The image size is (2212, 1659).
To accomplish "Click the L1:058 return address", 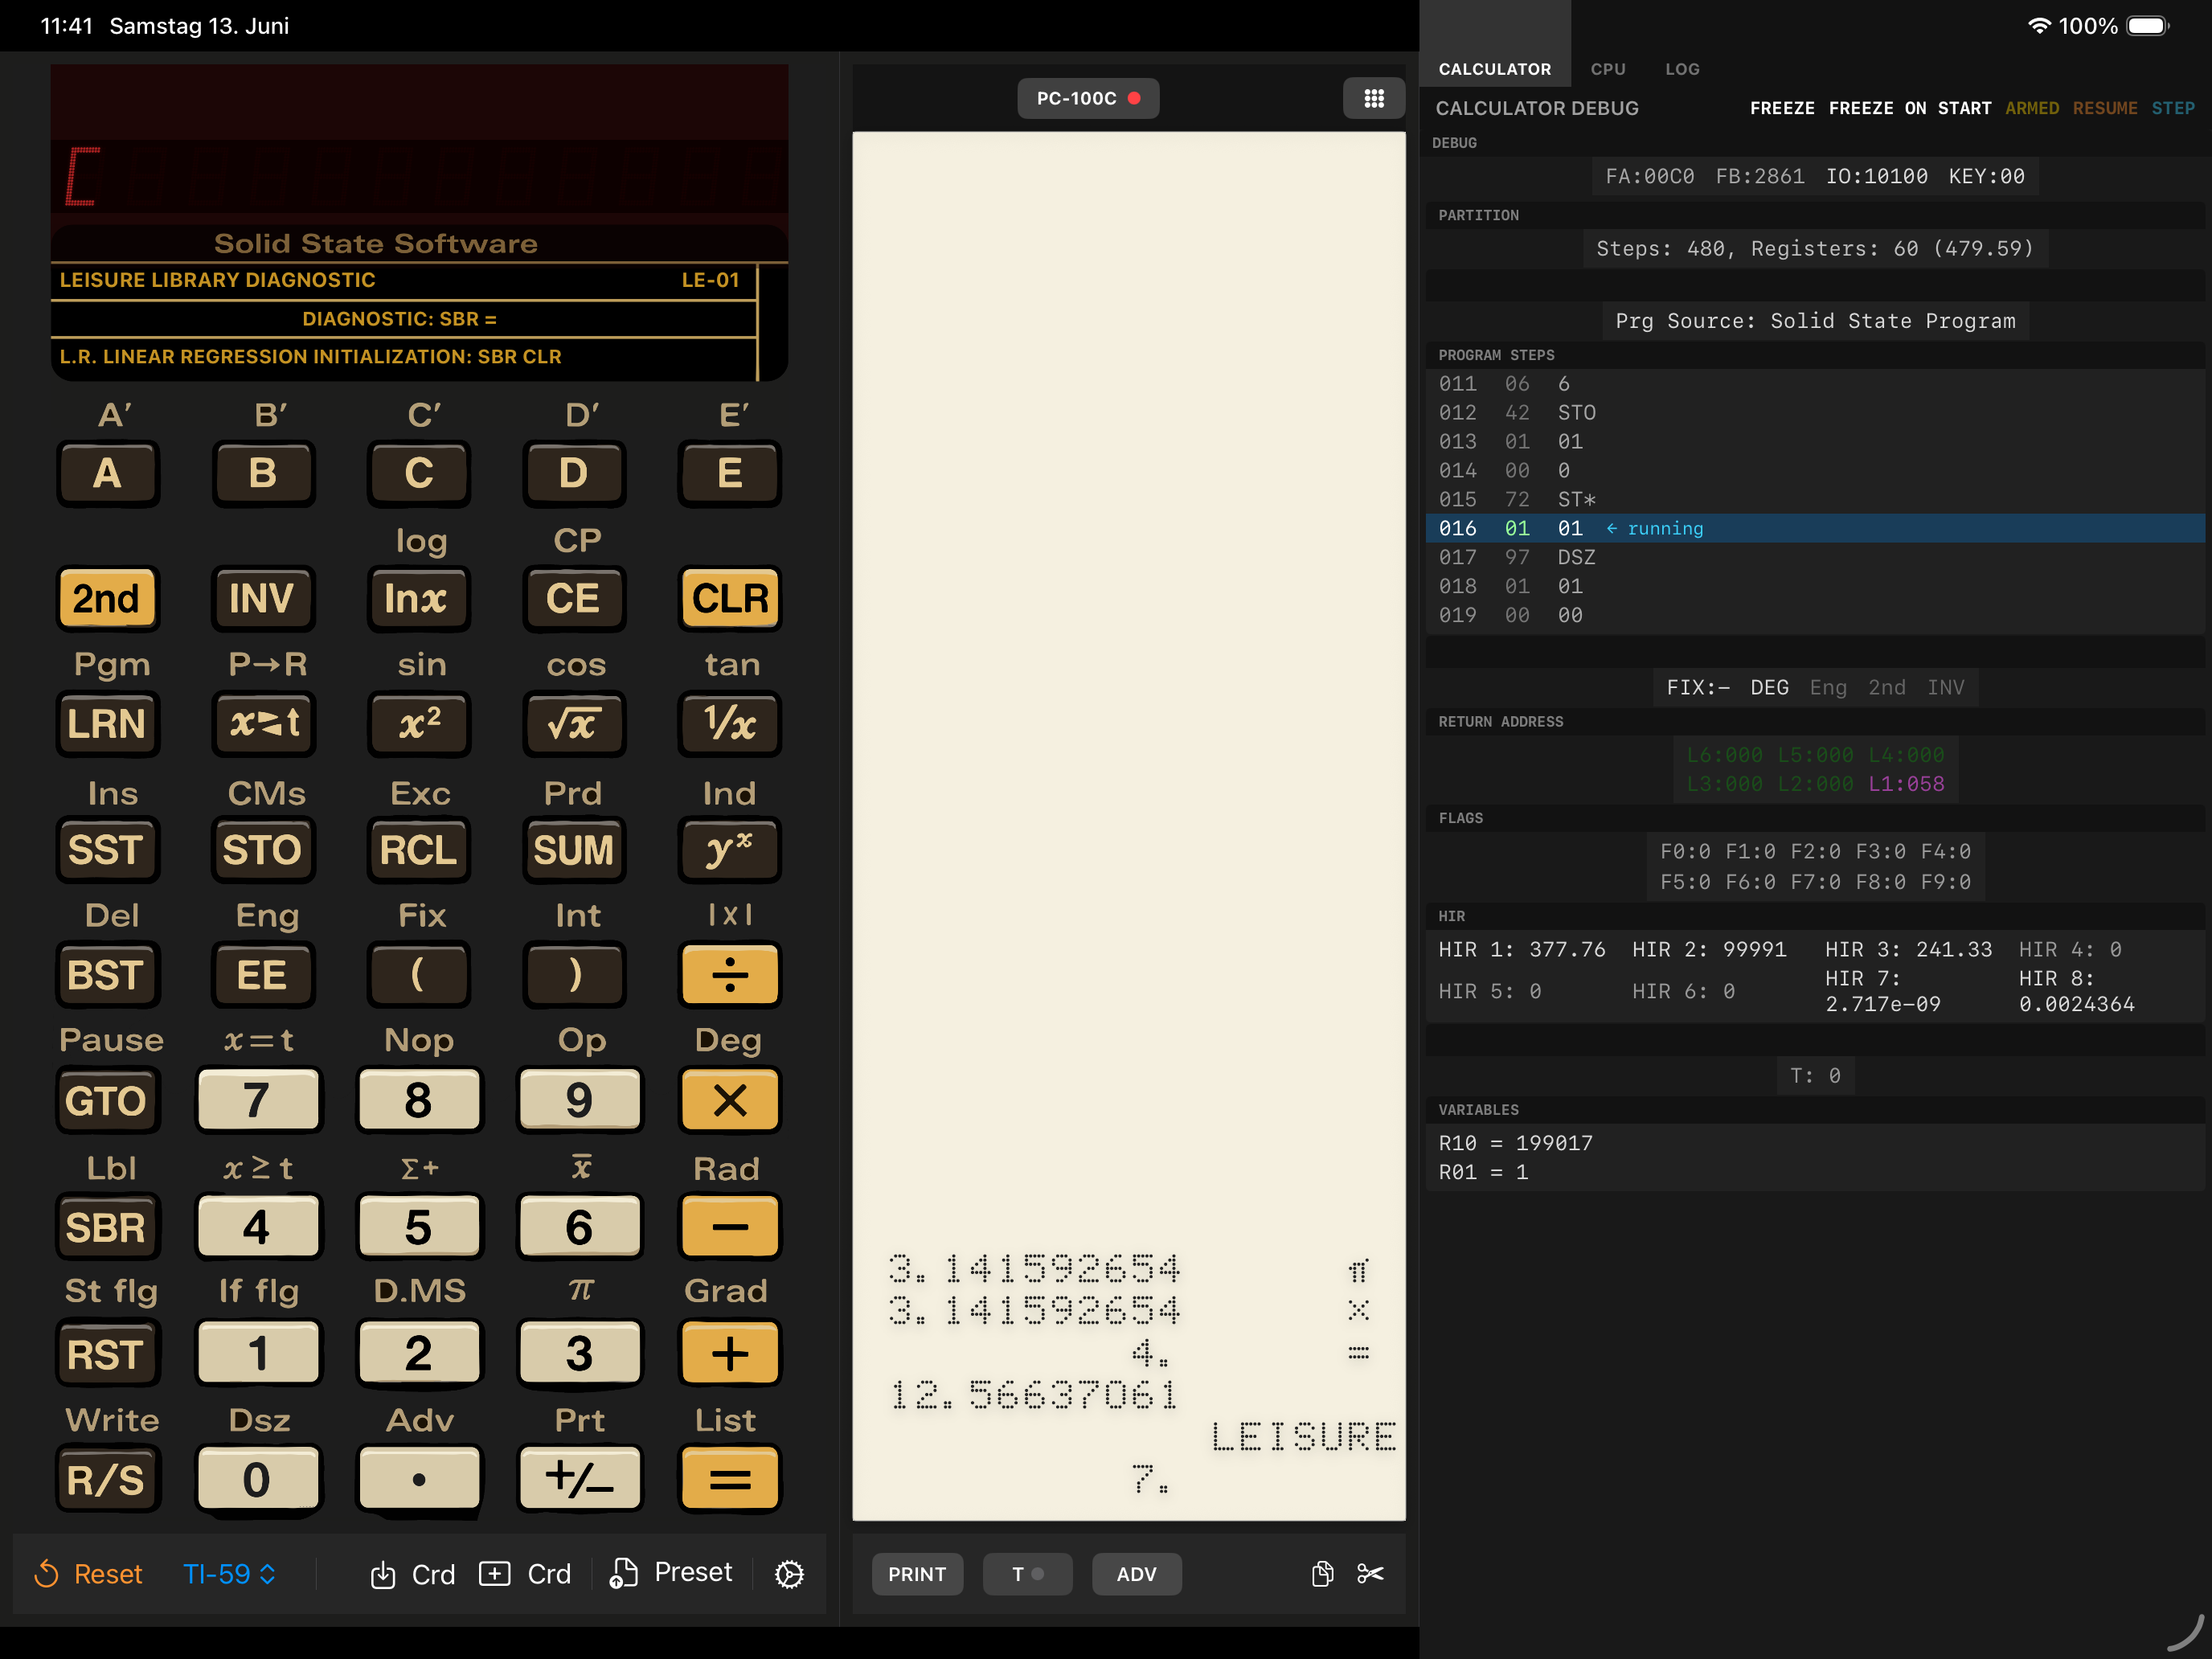I will [x=1906, y=784].
